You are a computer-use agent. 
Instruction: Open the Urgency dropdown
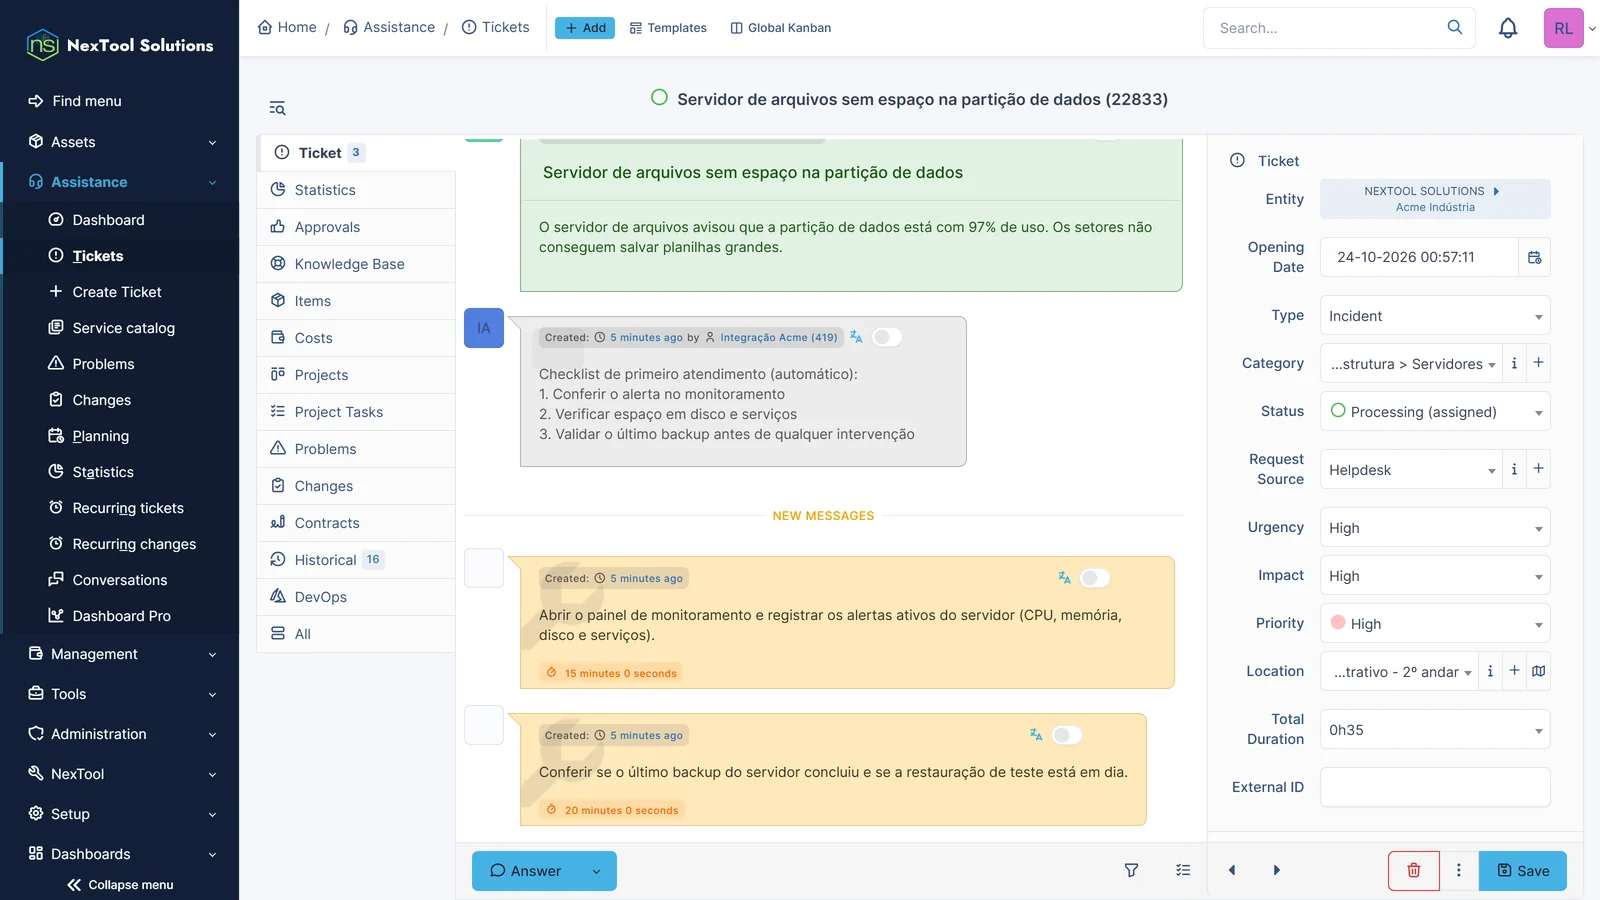click(x=1435, y=528)
